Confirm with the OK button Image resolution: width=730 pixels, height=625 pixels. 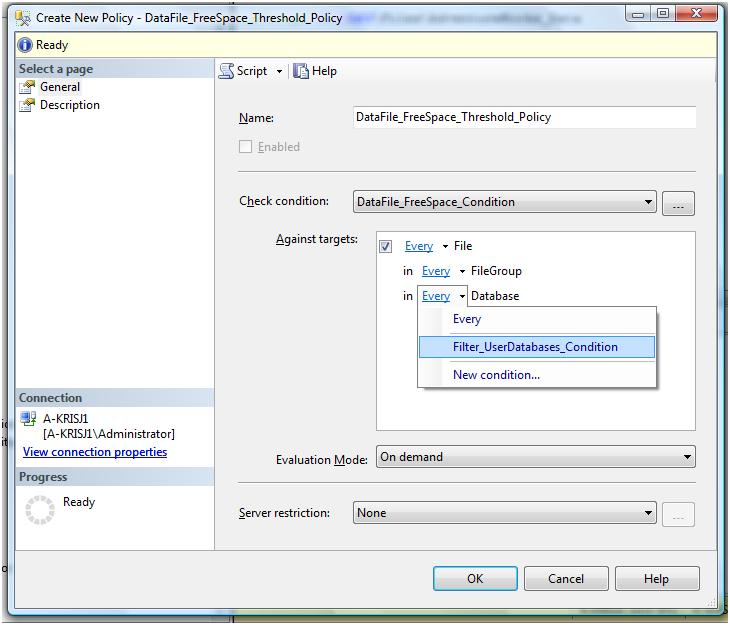pos(475,579)
